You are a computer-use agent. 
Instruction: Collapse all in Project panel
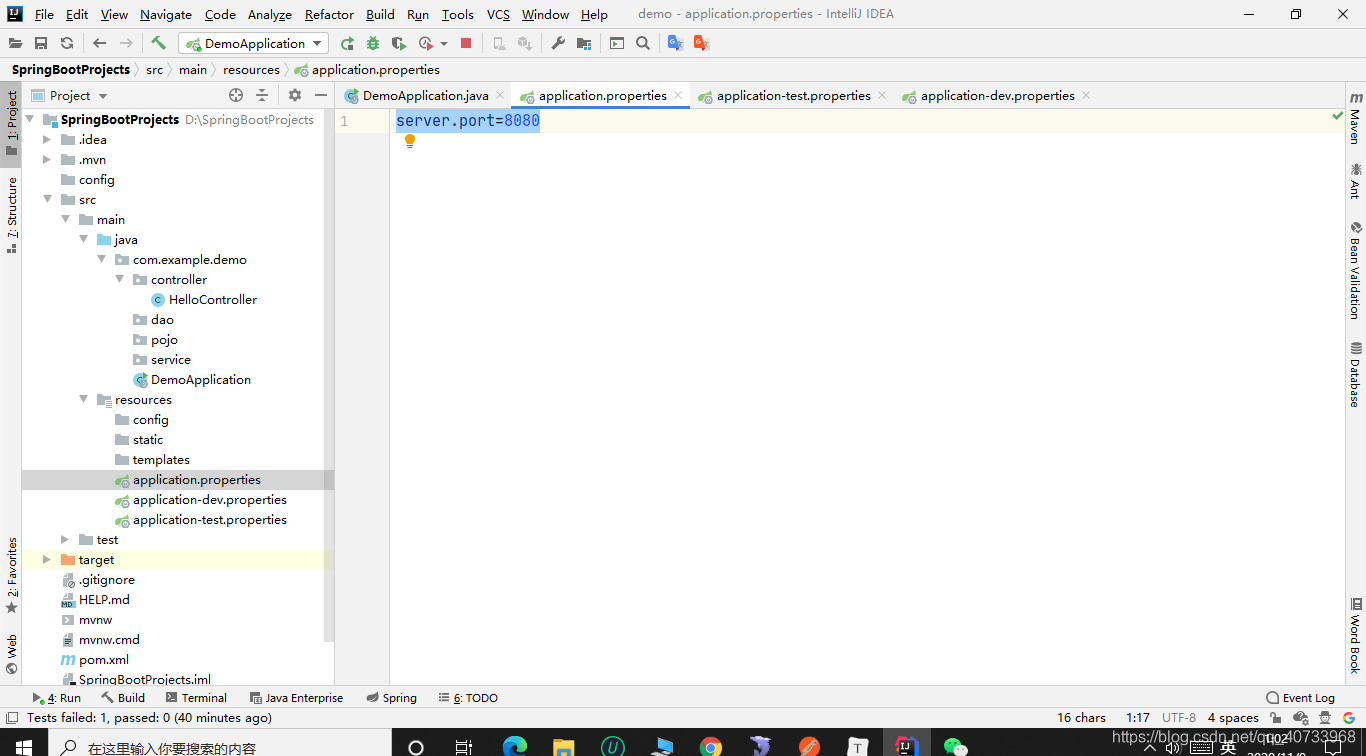(262, 95)
